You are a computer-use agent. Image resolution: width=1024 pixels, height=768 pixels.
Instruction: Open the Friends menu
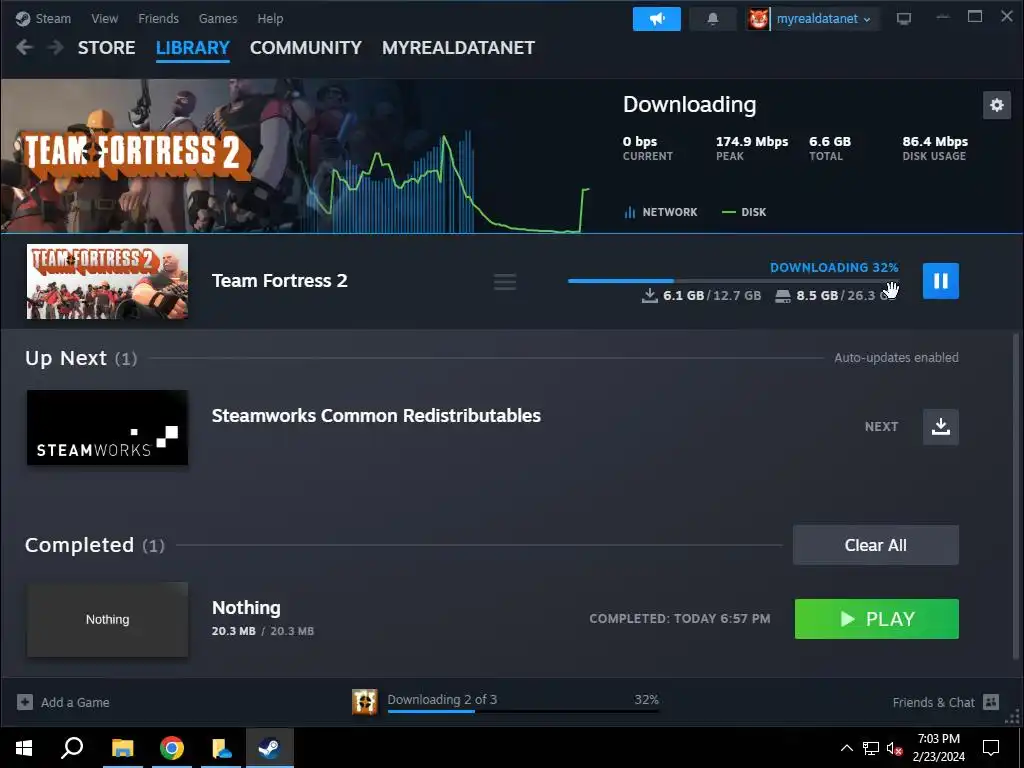click(158, 18)
